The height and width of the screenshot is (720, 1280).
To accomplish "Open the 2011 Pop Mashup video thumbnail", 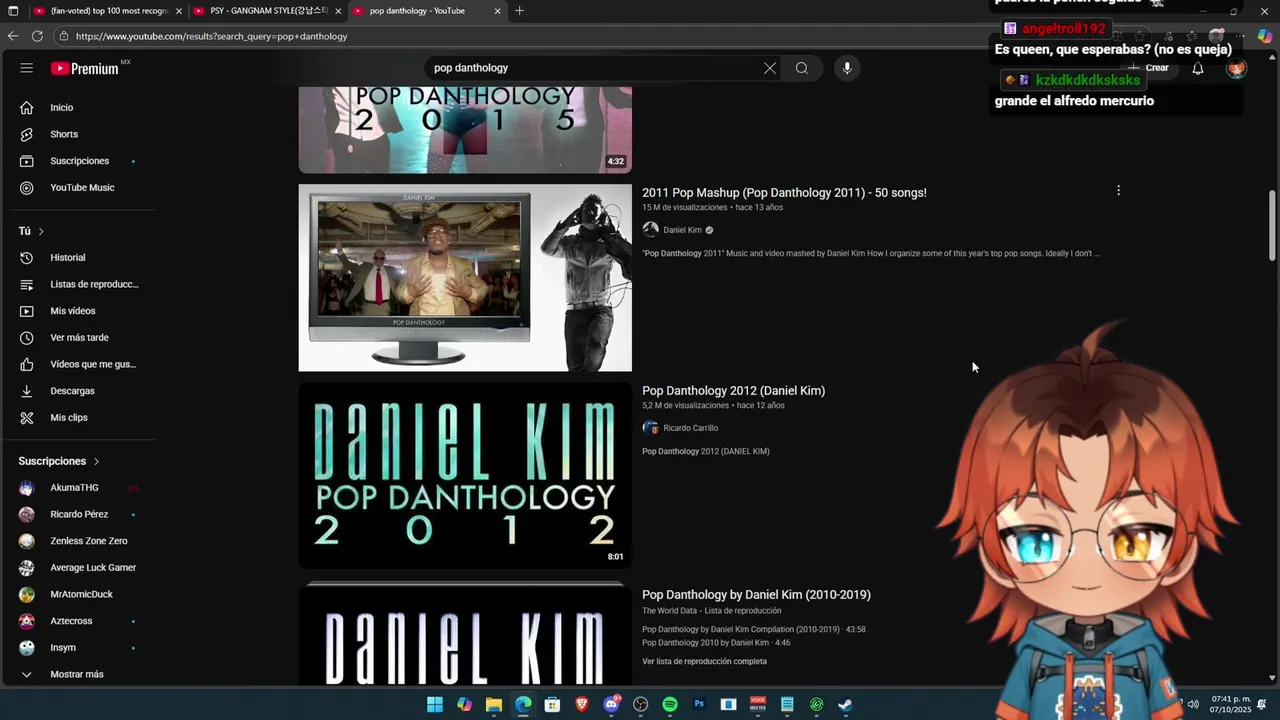I will click(x=465, y=277).
